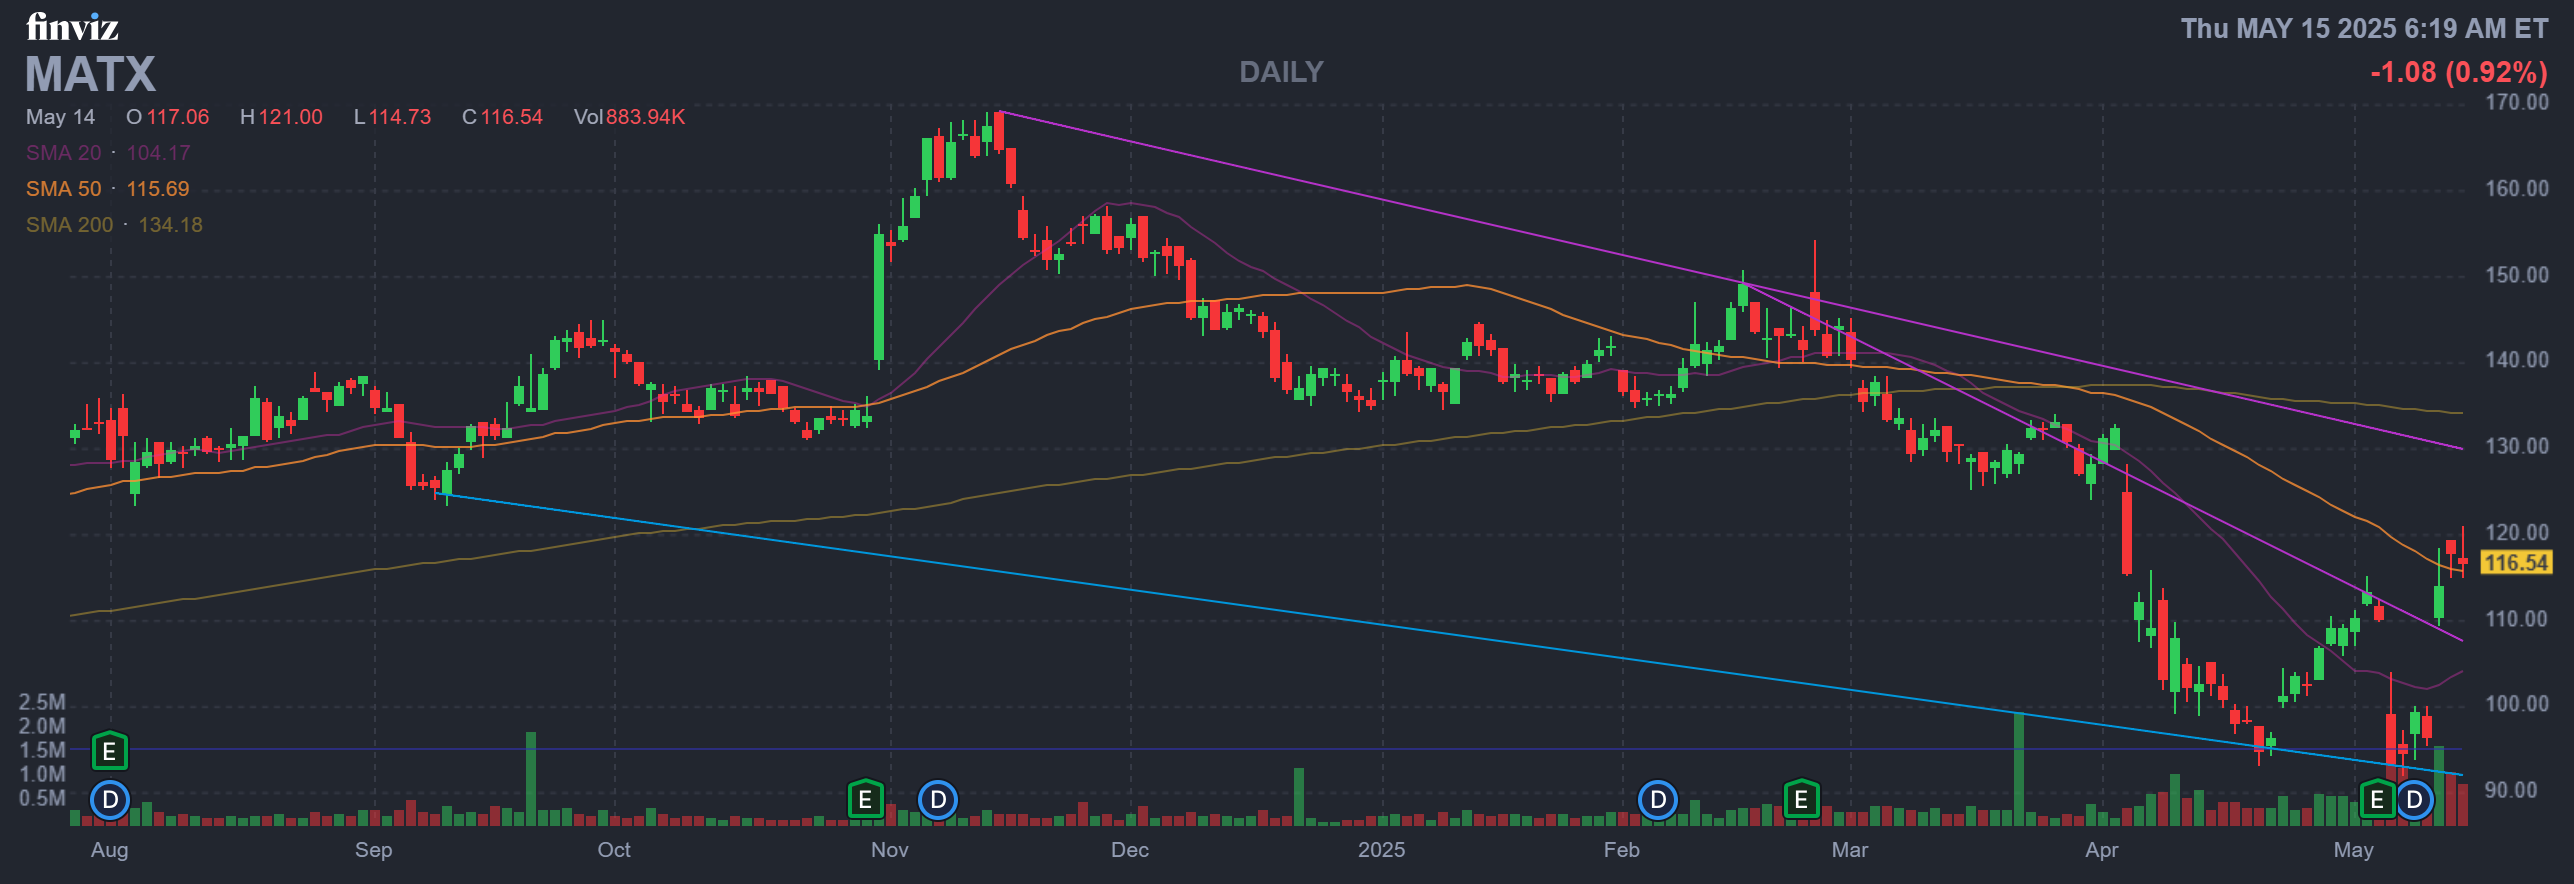Click the Sep month label
This screenshot has height=884, width=2574.
click(373, 850)
